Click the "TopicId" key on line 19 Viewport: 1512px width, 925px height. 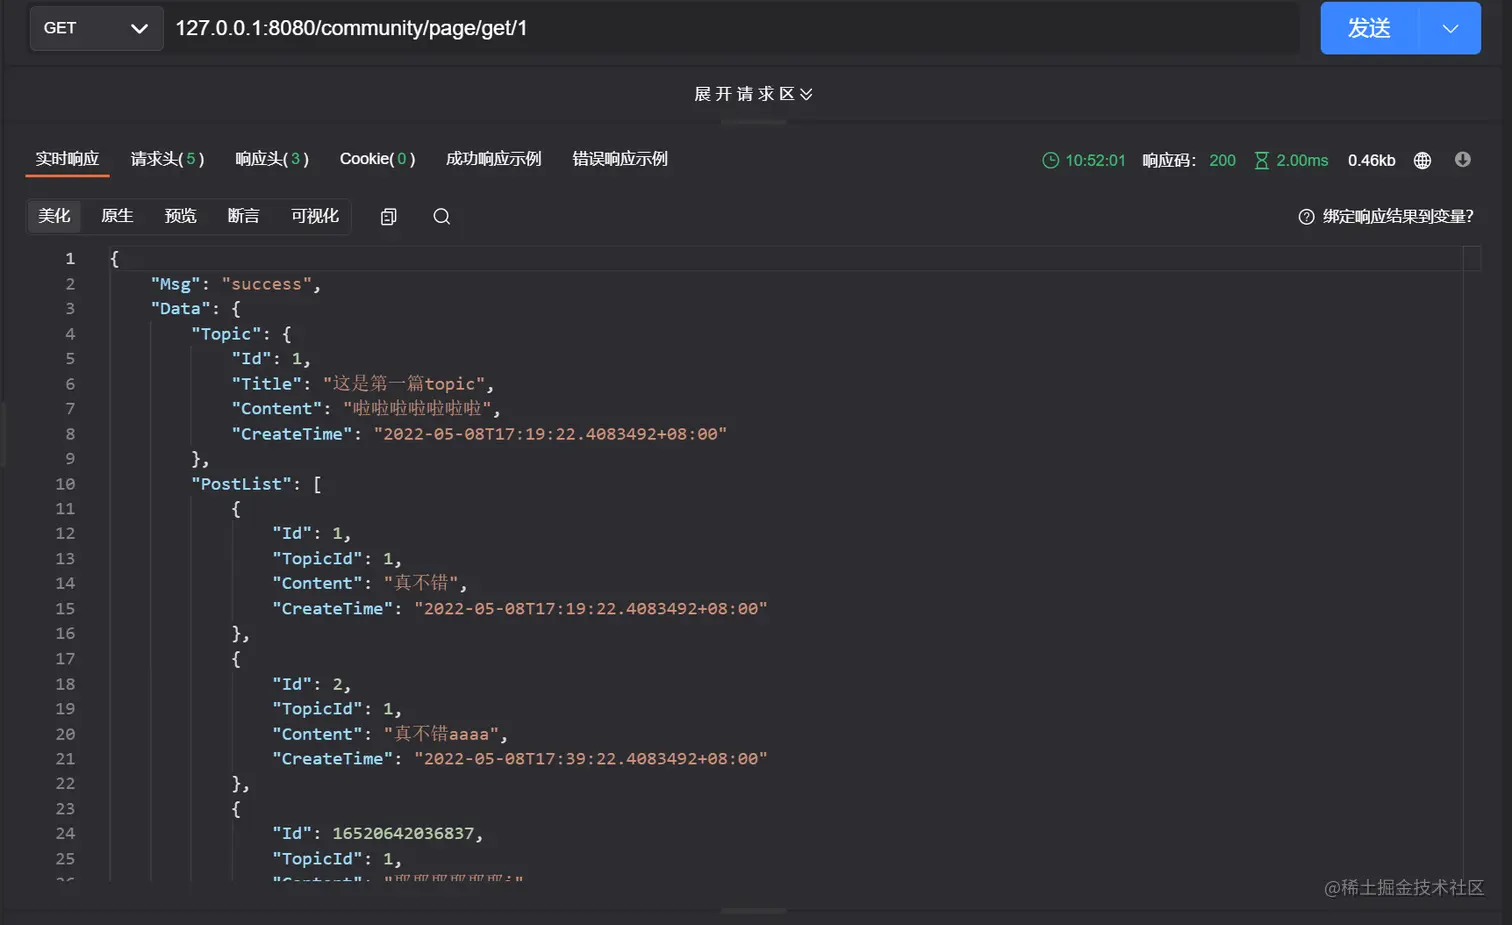(317, 709)
